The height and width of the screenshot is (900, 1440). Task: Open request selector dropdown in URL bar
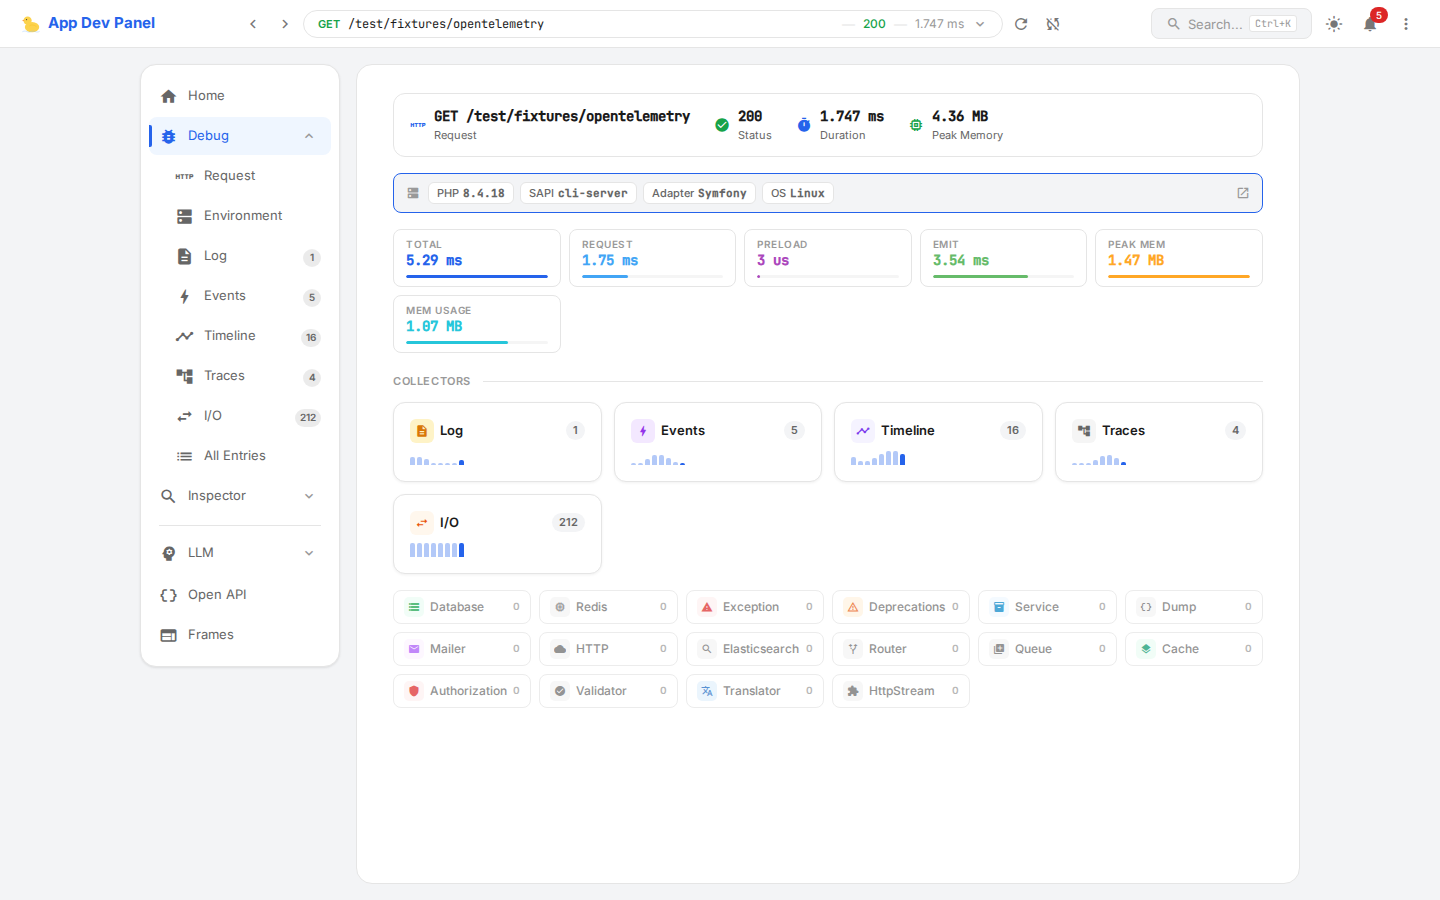[980, 24]
